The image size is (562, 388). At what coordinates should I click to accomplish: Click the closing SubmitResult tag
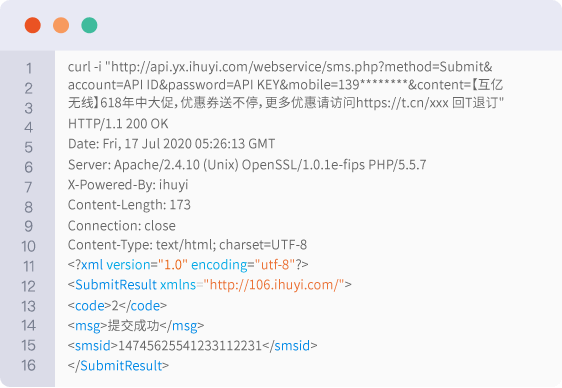(118, 366)
